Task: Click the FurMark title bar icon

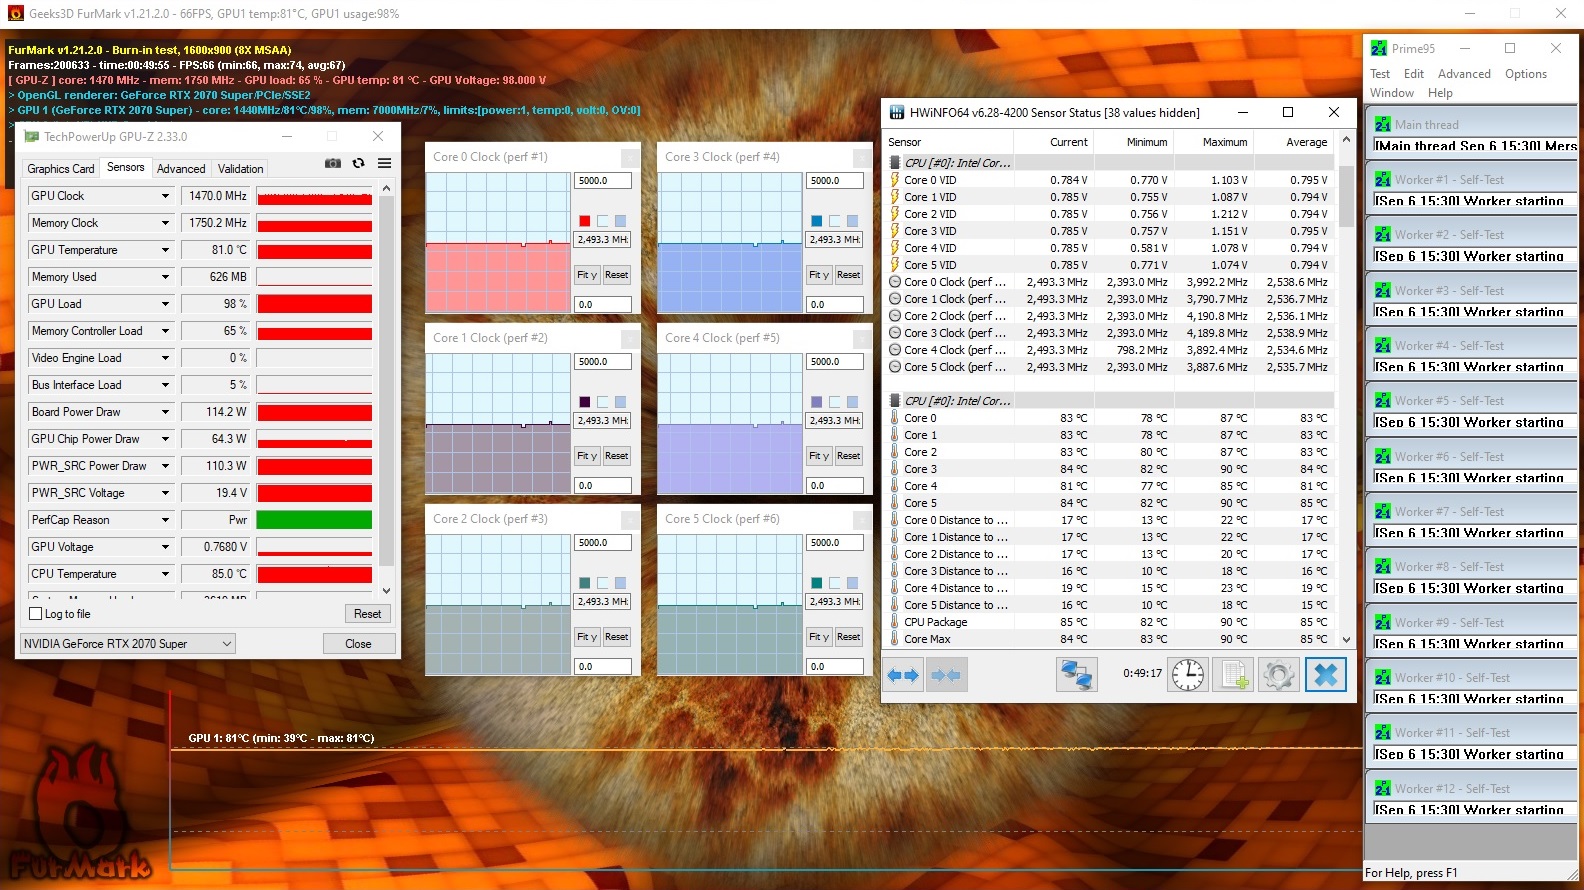Action: (15, 14)
